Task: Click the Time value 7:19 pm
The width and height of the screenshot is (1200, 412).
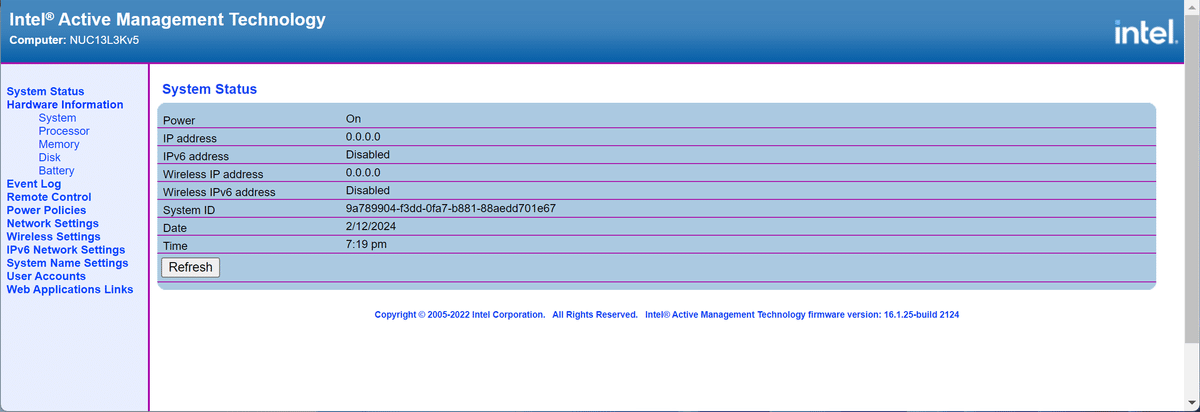Action: [367, 244]
